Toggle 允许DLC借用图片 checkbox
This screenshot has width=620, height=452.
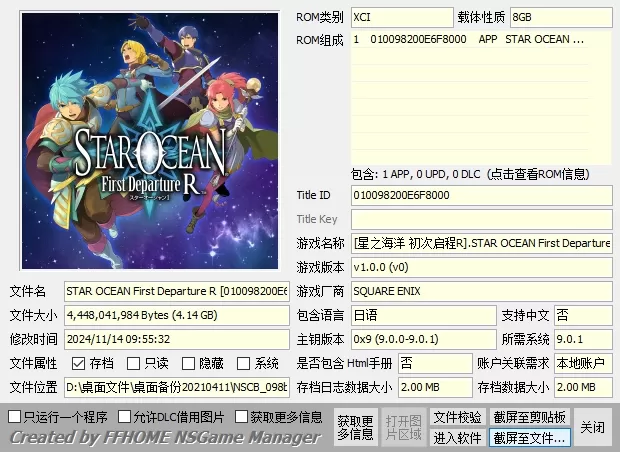(x=125, y=416)
